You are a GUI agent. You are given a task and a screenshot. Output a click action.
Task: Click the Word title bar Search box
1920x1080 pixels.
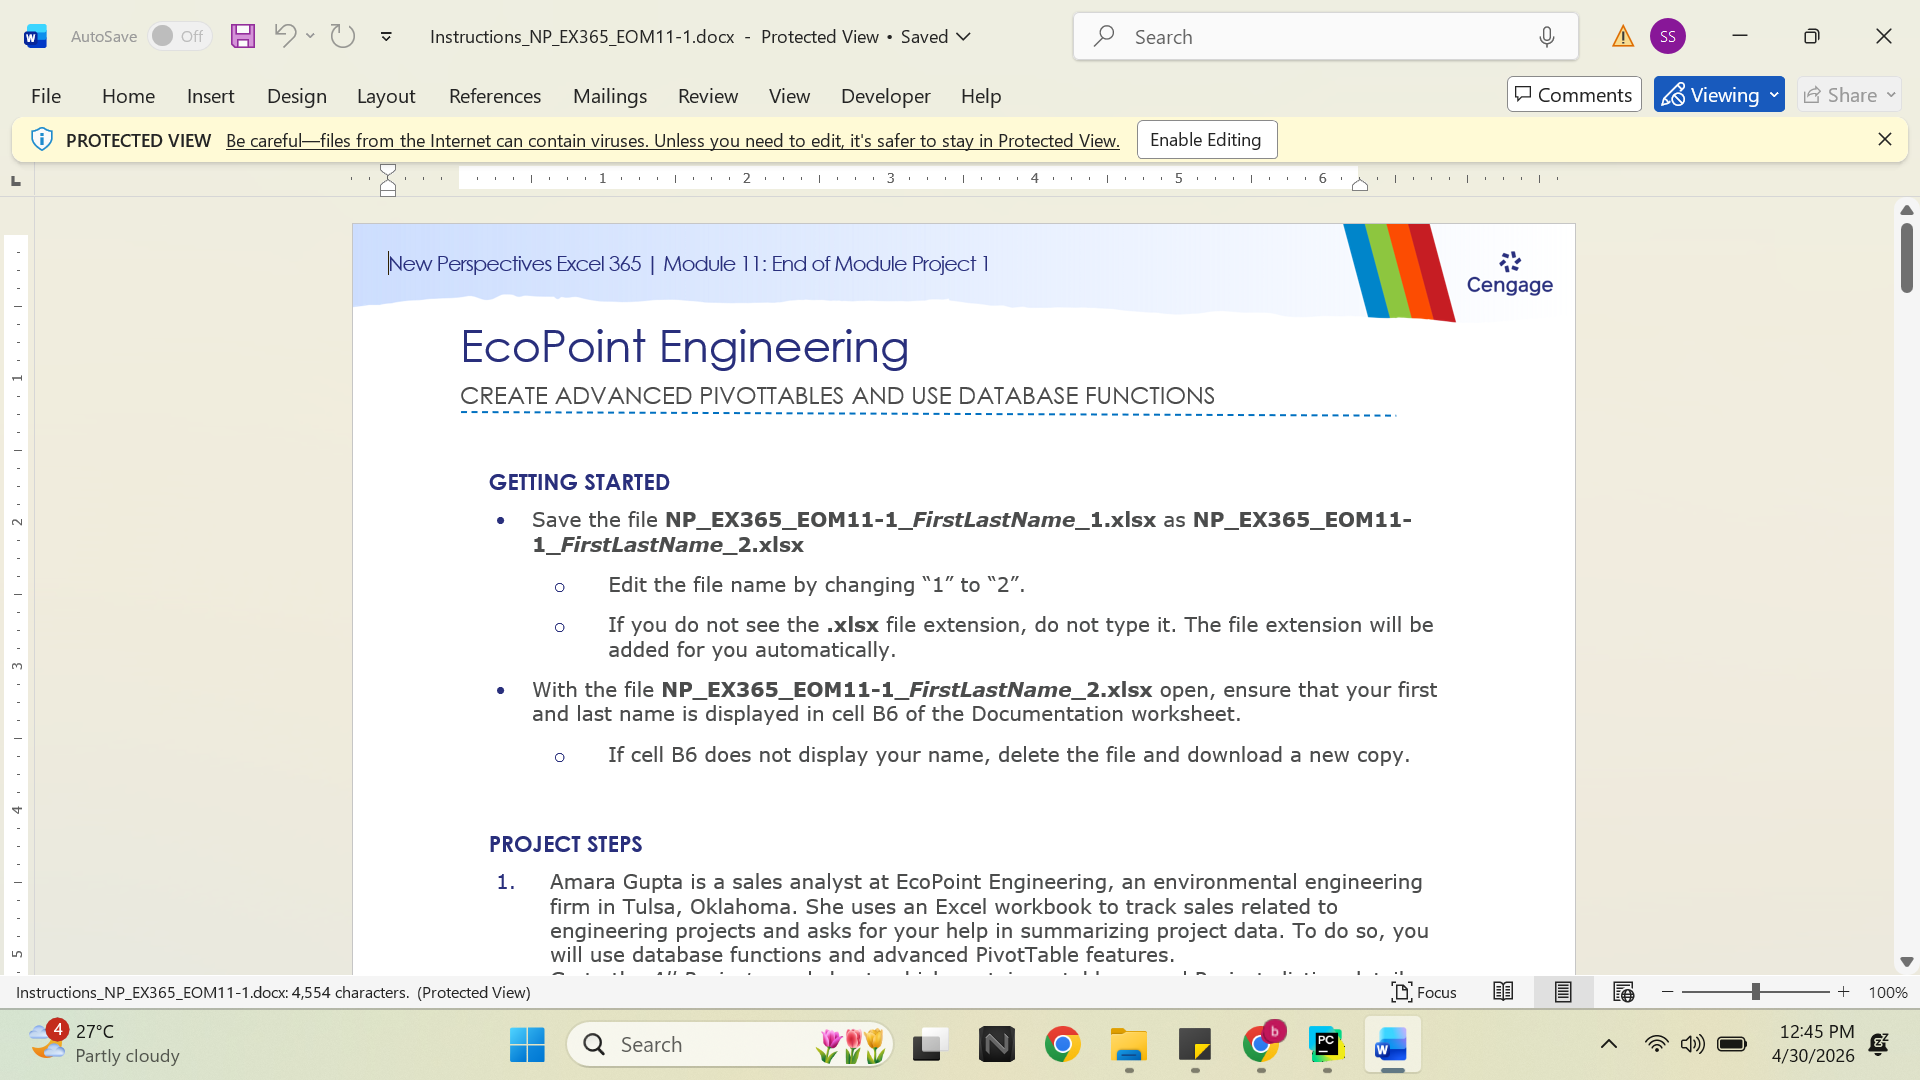pos(1326,37)
